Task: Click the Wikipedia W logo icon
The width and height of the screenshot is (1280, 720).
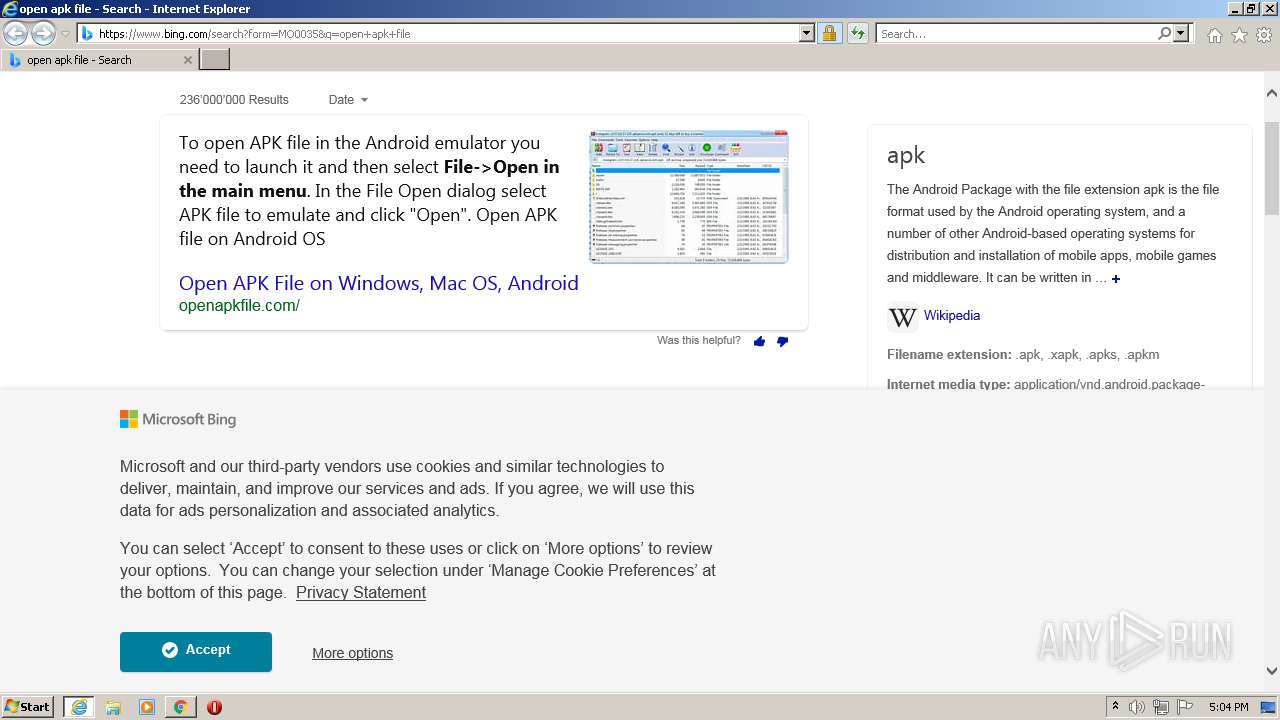Action: coord(902,317)
